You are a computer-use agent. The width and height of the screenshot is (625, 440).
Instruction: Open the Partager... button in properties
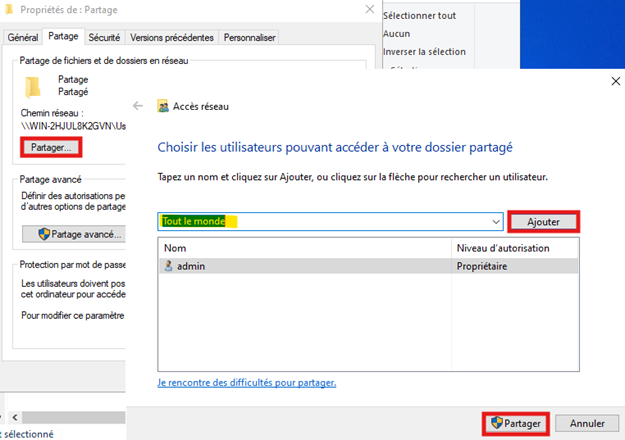(50, 147)
